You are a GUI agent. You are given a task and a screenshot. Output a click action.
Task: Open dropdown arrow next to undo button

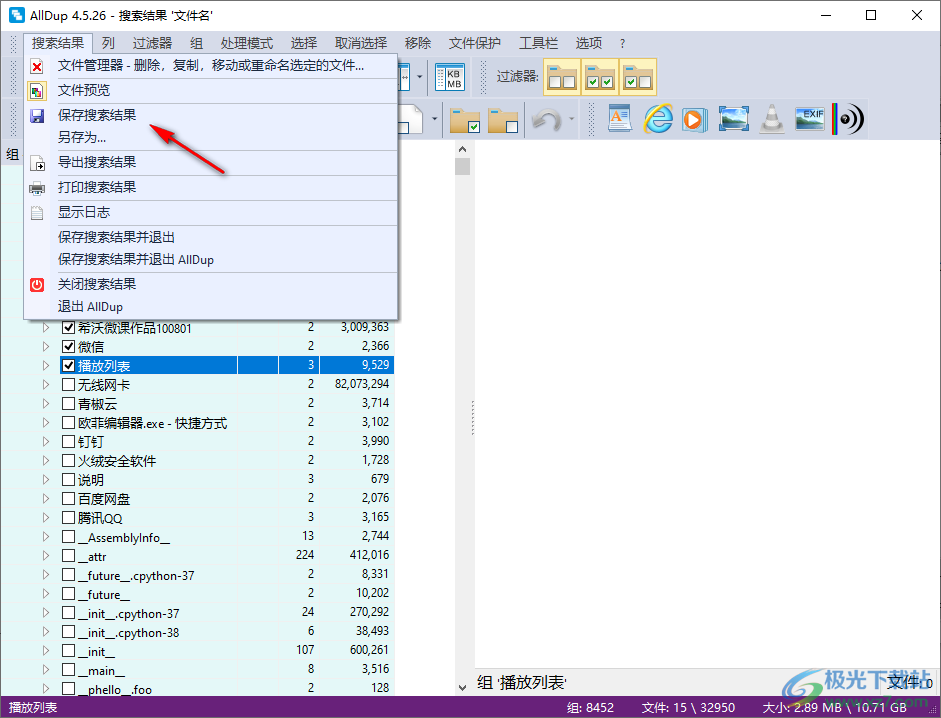(x=571, y=119)
